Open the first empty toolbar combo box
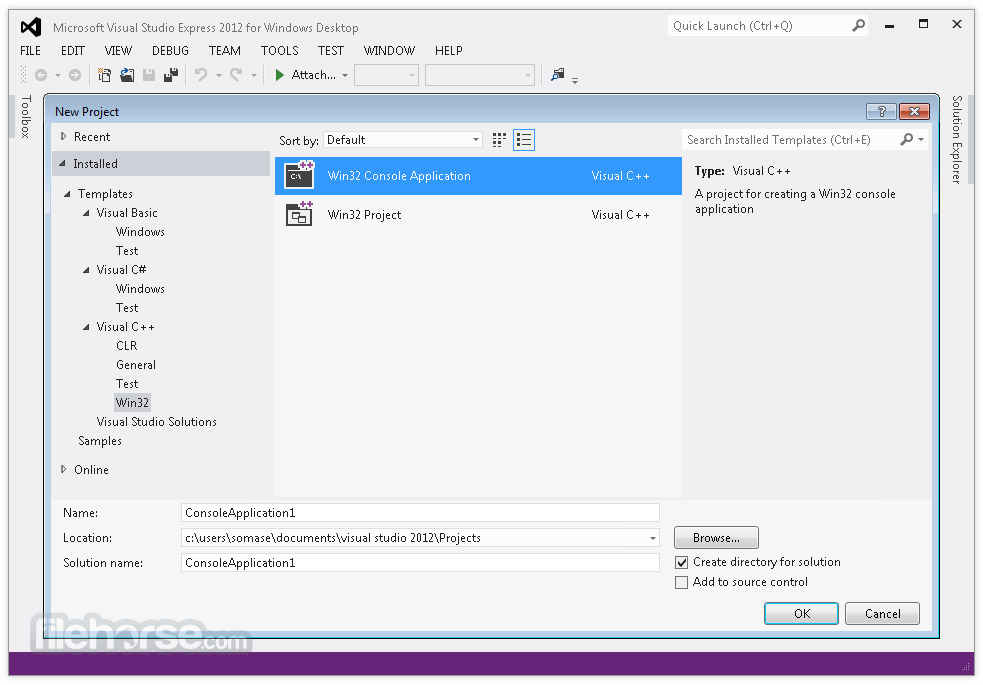The image size is (983, 685). point(386,76)
